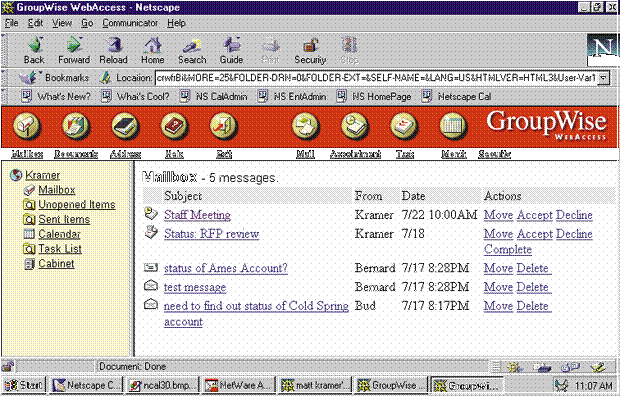Open the File menu
The image size is (620, 396).
point(11,23)
